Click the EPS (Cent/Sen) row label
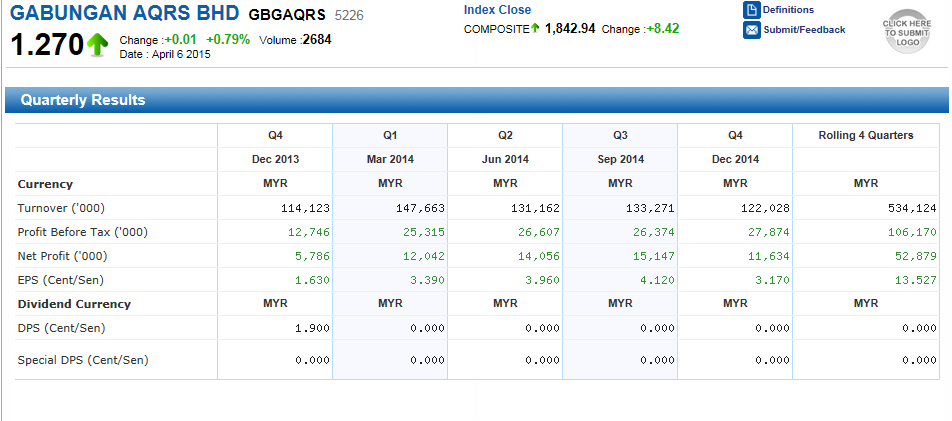This screenshot has width=952, height=421. (61, 280)
